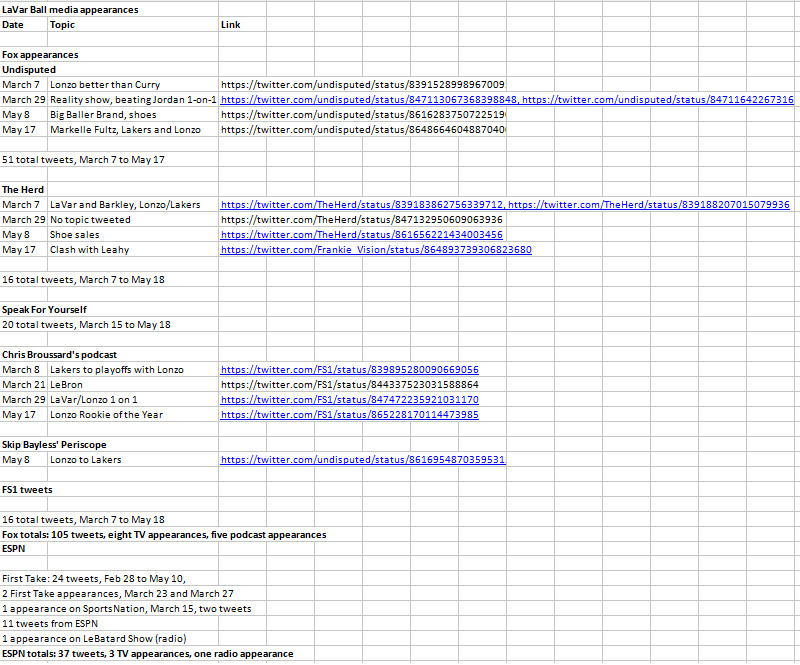Select the 'LaVar Ball media appearances' title cell
The height and width of the screenshot is (665, 800).
(70, 10)
